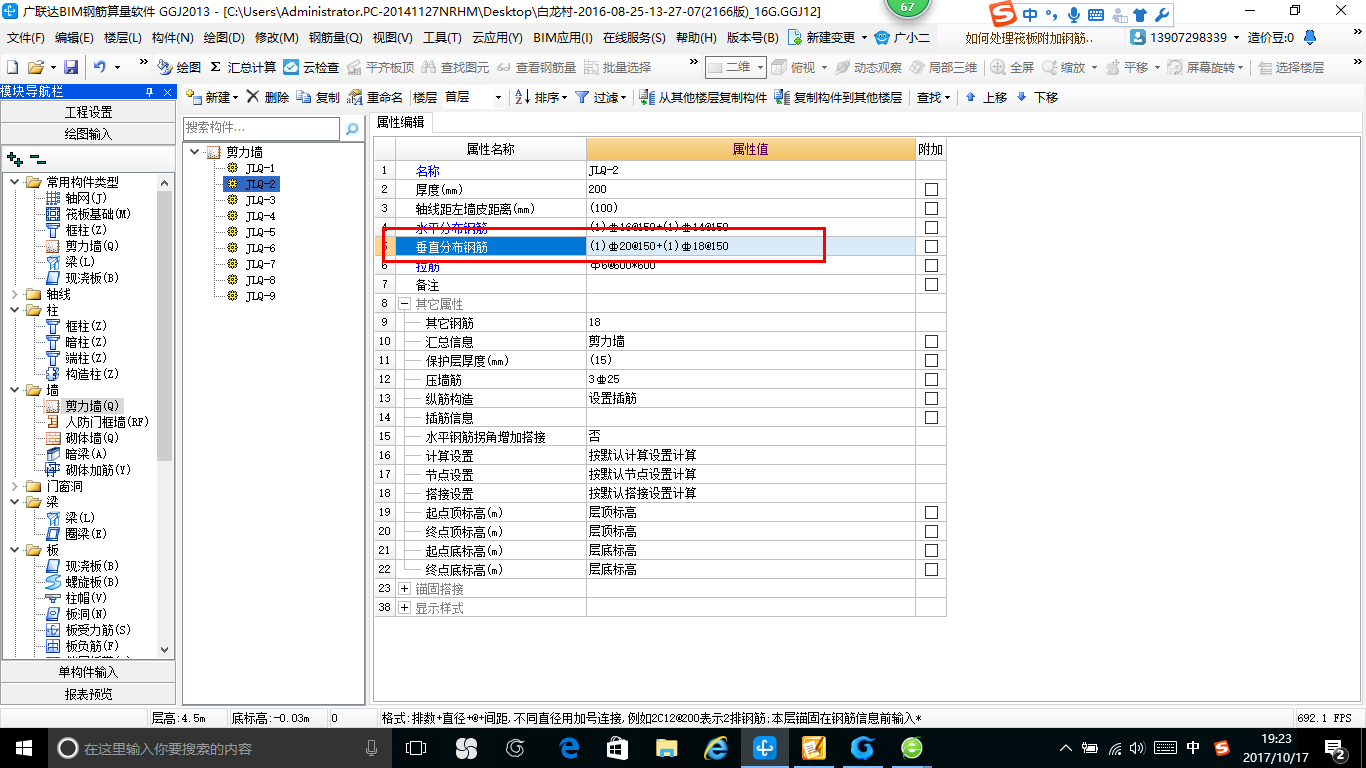Open notification center in taskbar
This screenshot has width=1366, height=768.
pyautogui.click(x=1335, y=748)
